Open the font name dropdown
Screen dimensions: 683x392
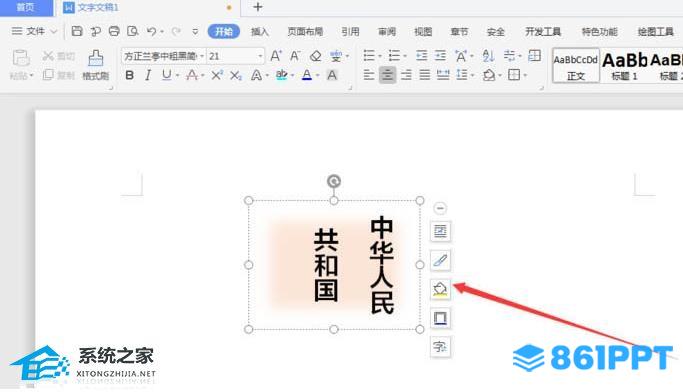pos(202,56)
